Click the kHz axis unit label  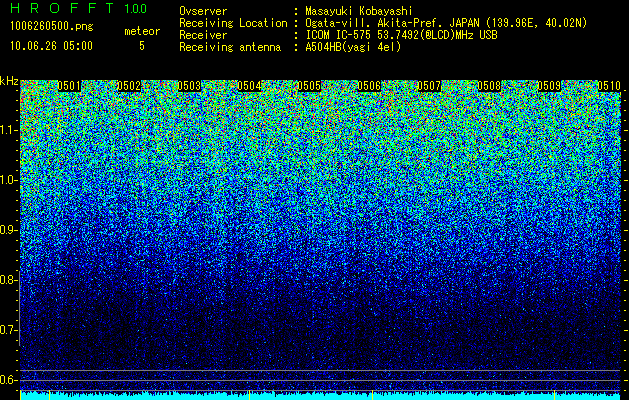point(9,81)
